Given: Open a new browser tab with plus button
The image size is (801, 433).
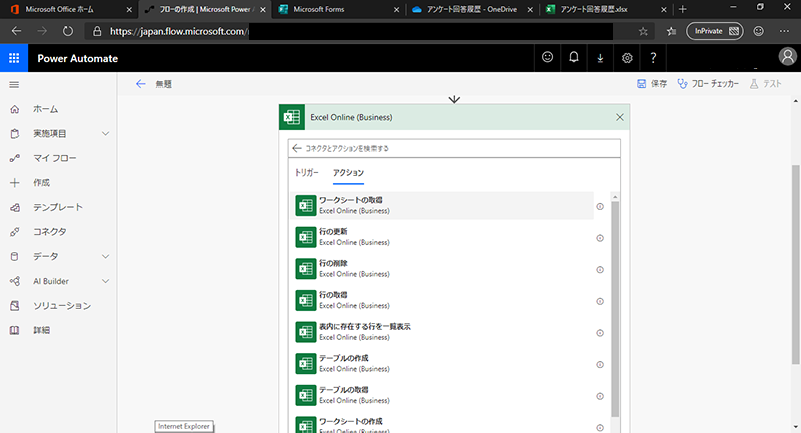Looking at the screenshot, I should pos(682,9).
